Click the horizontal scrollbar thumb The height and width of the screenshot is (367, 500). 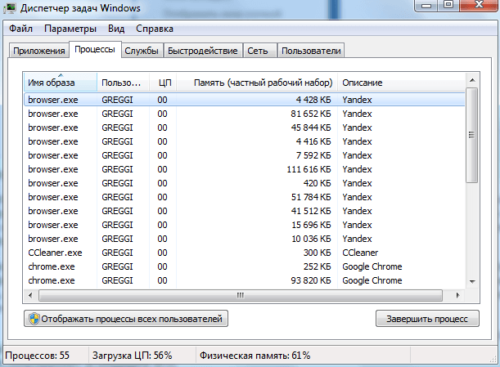(x=240, y=295)
